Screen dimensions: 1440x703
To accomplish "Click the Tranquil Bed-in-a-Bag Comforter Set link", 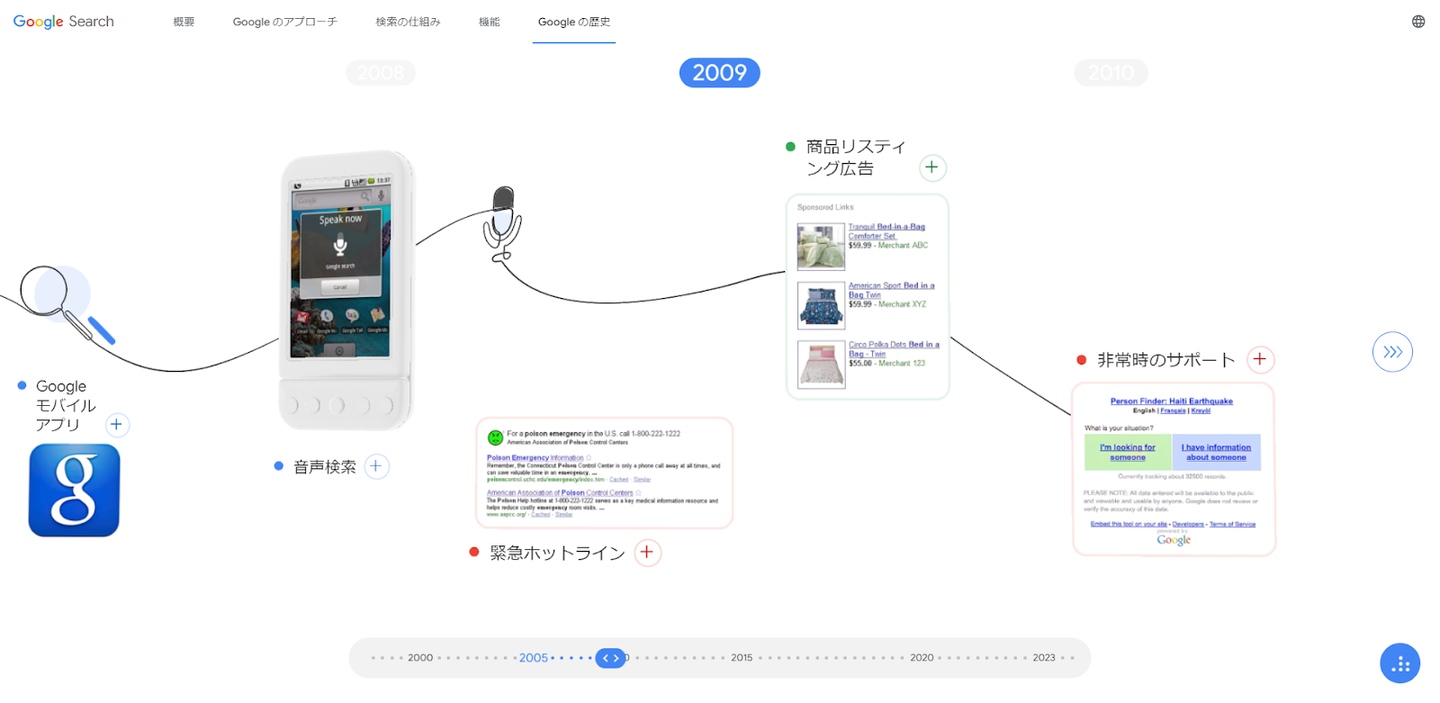I will click(887, 232).
